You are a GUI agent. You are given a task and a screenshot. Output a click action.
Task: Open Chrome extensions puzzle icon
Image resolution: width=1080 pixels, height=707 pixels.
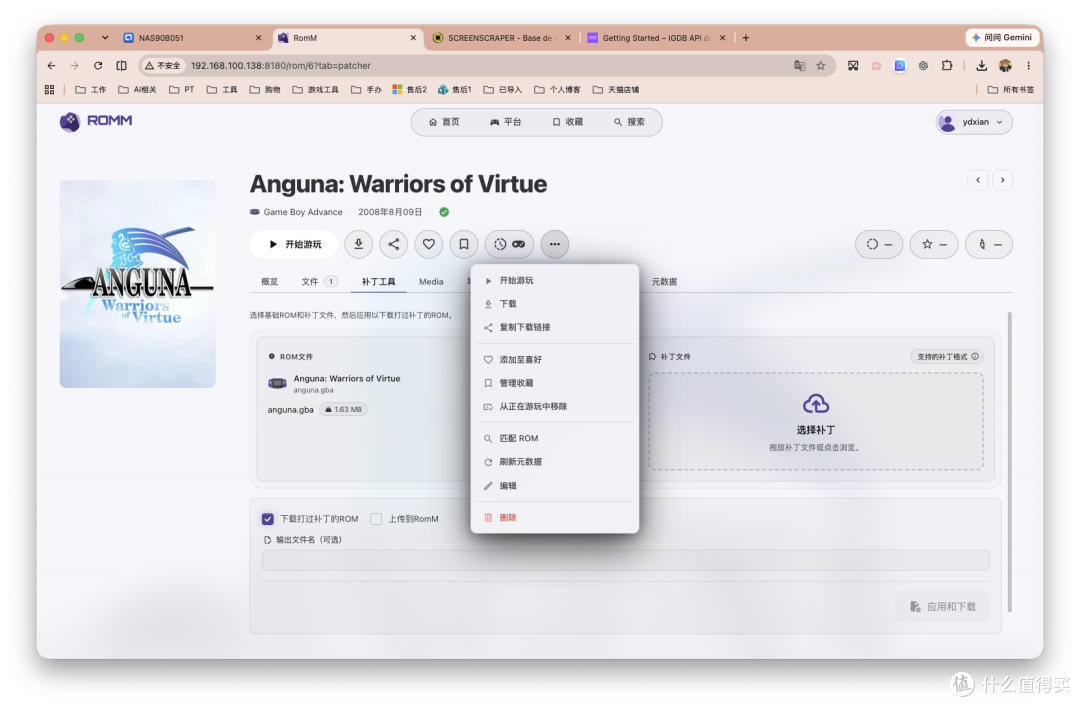pos(947,65)
